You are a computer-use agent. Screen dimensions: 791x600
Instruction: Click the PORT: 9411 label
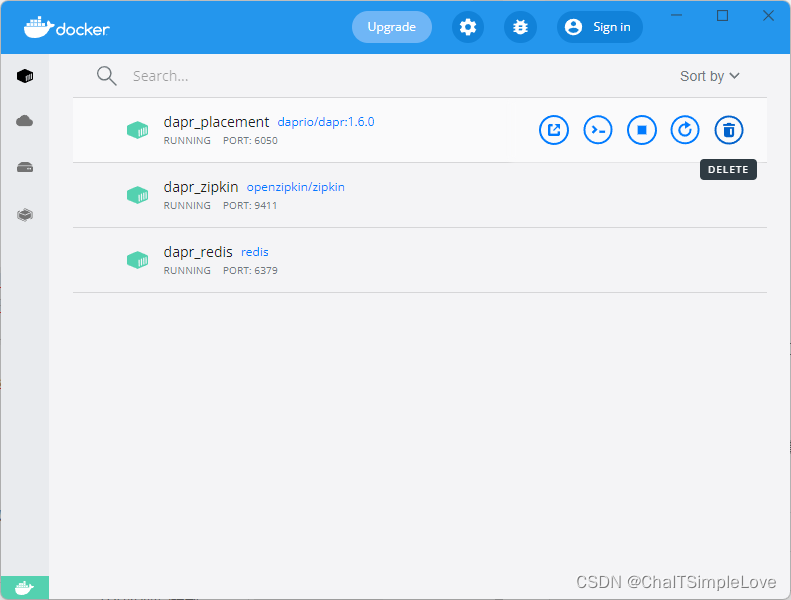(250, 206)
